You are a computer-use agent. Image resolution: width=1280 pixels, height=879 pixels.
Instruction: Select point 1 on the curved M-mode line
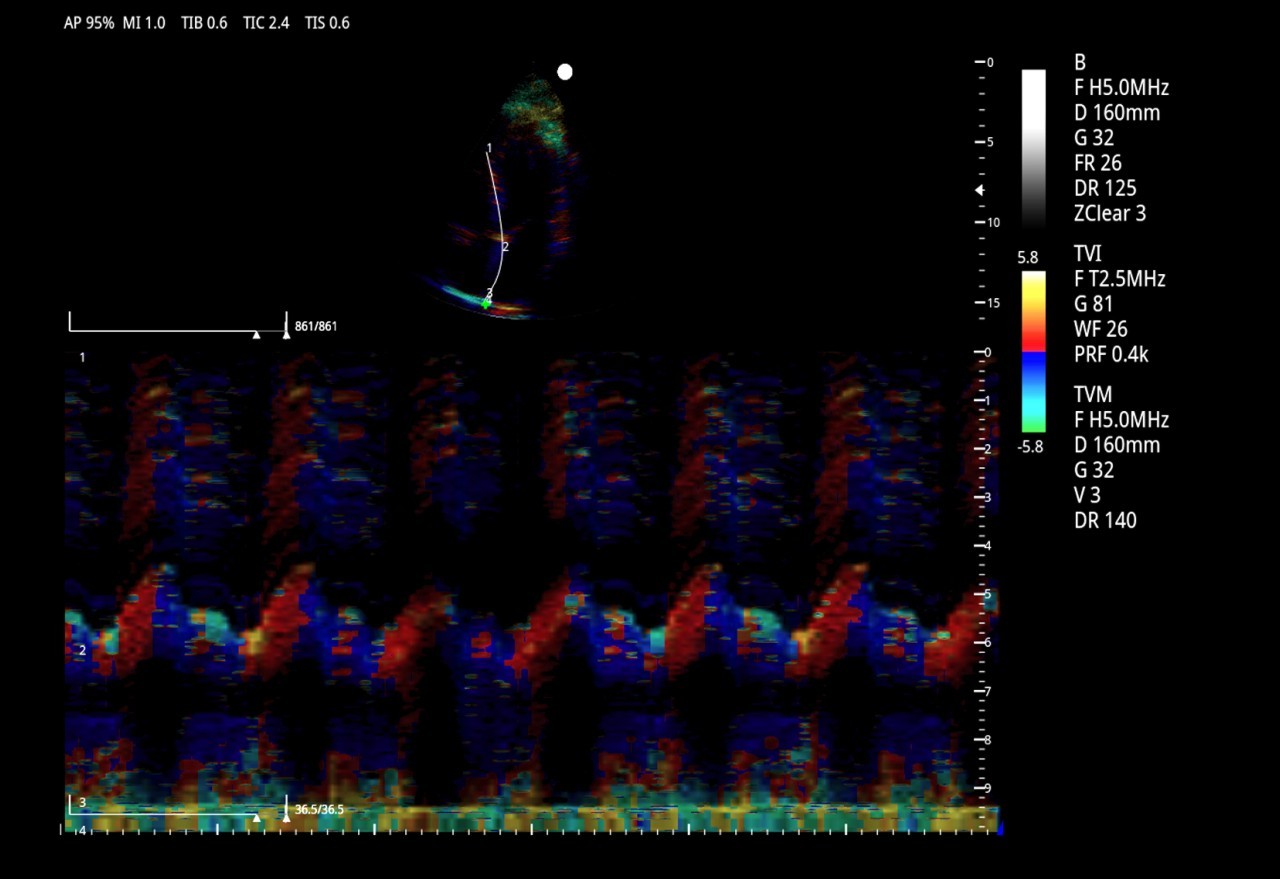click(489, 148)
